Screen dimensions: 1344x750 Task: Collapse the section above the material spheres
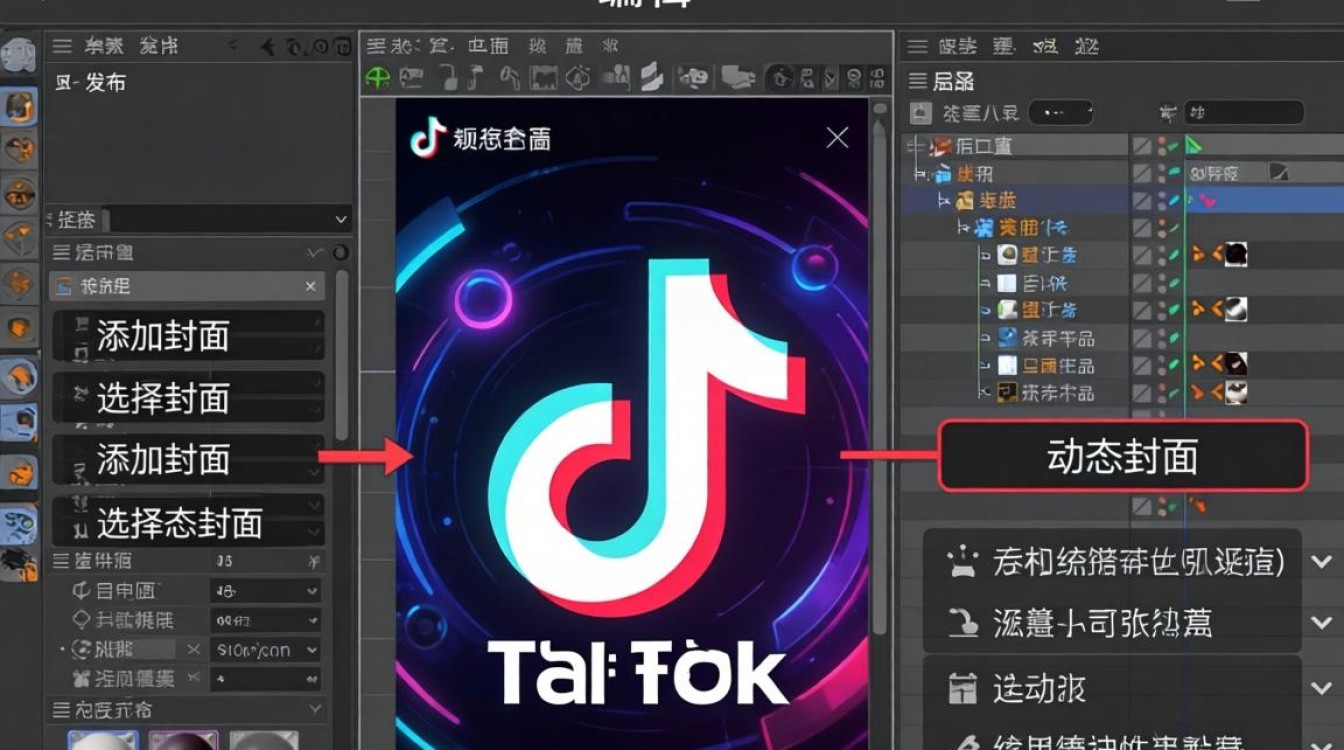(x=316, y=710)
